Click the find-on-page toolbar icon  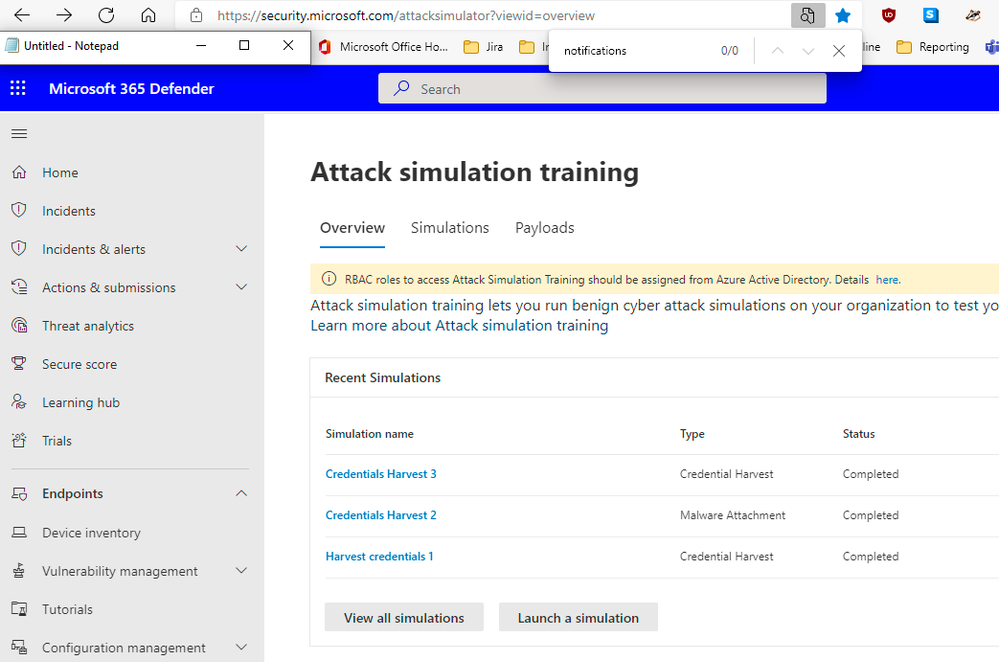point(808,15)
